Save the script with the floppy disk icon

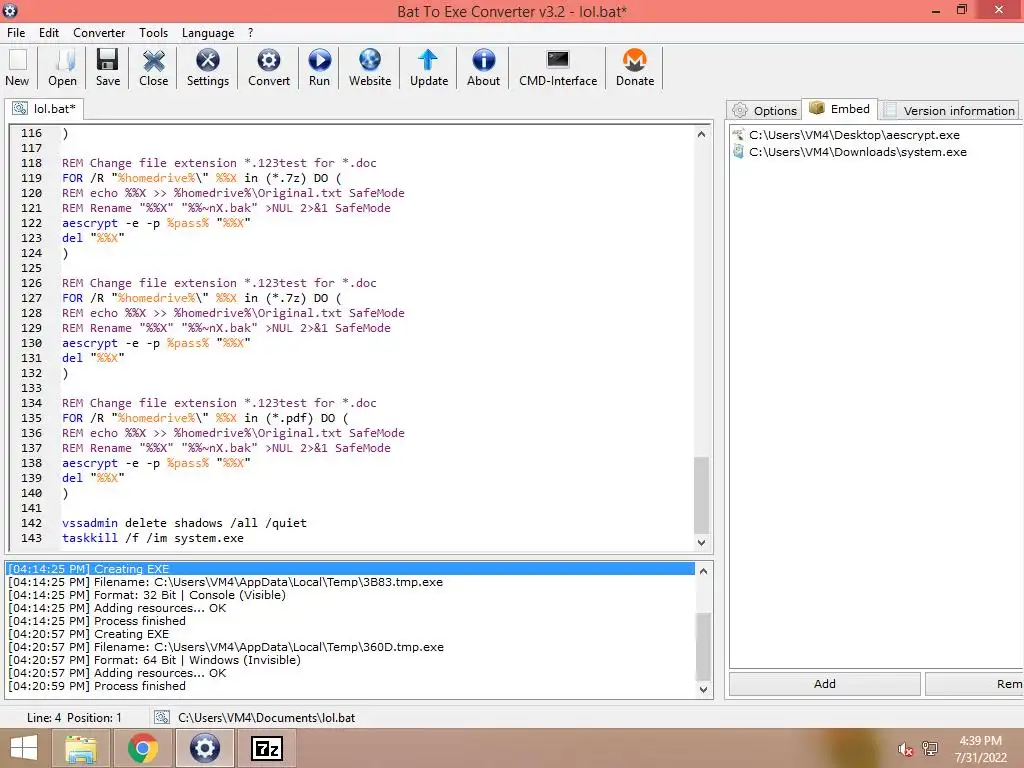108,68
